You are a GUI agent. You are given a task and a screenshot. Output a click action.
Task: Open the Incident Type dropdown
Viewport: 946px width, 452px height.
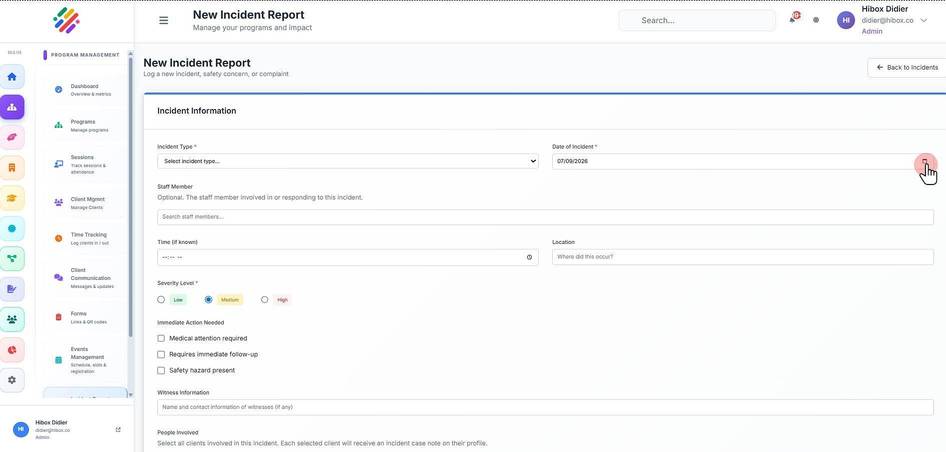click(x=348, y=161)
